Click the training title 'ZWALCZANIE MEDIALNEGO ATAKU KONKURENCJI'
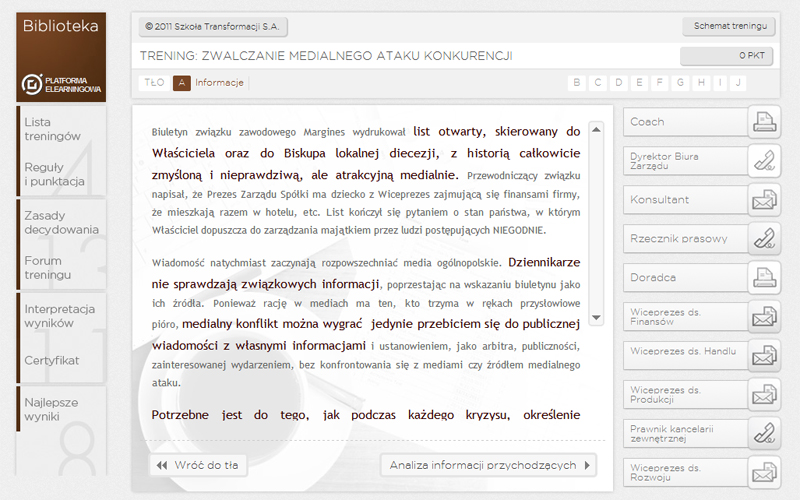Viewport: 800px width, 500px height. pos(357,56)
